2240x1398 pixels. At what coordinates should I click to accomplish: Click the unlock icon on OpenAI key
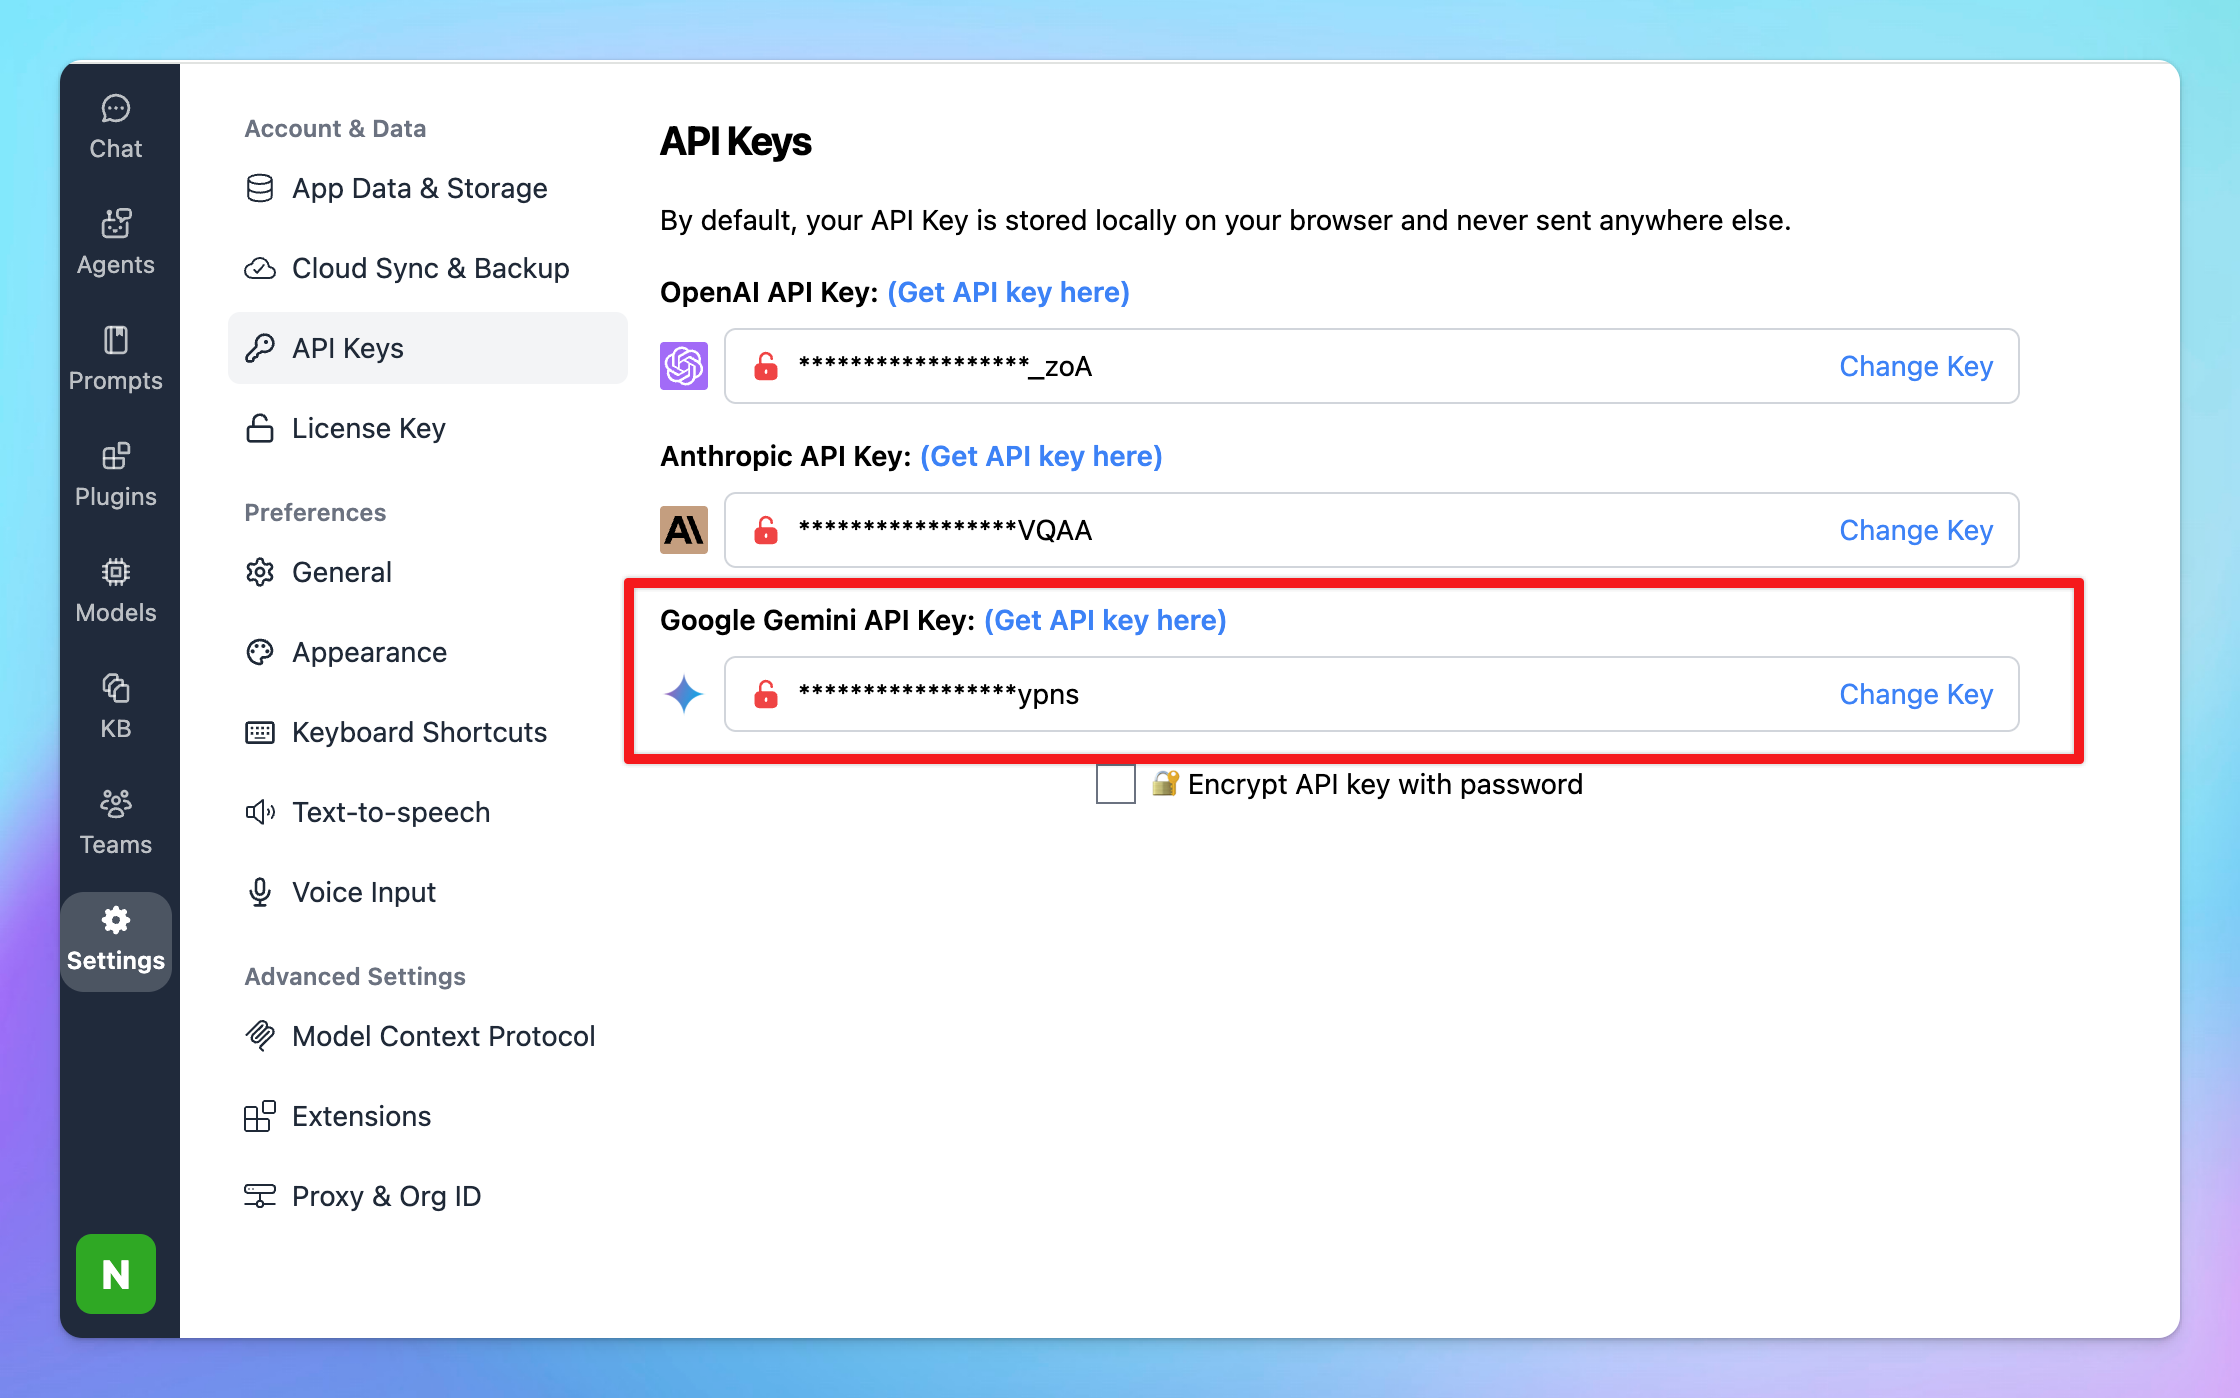click(x=766, y=366)
